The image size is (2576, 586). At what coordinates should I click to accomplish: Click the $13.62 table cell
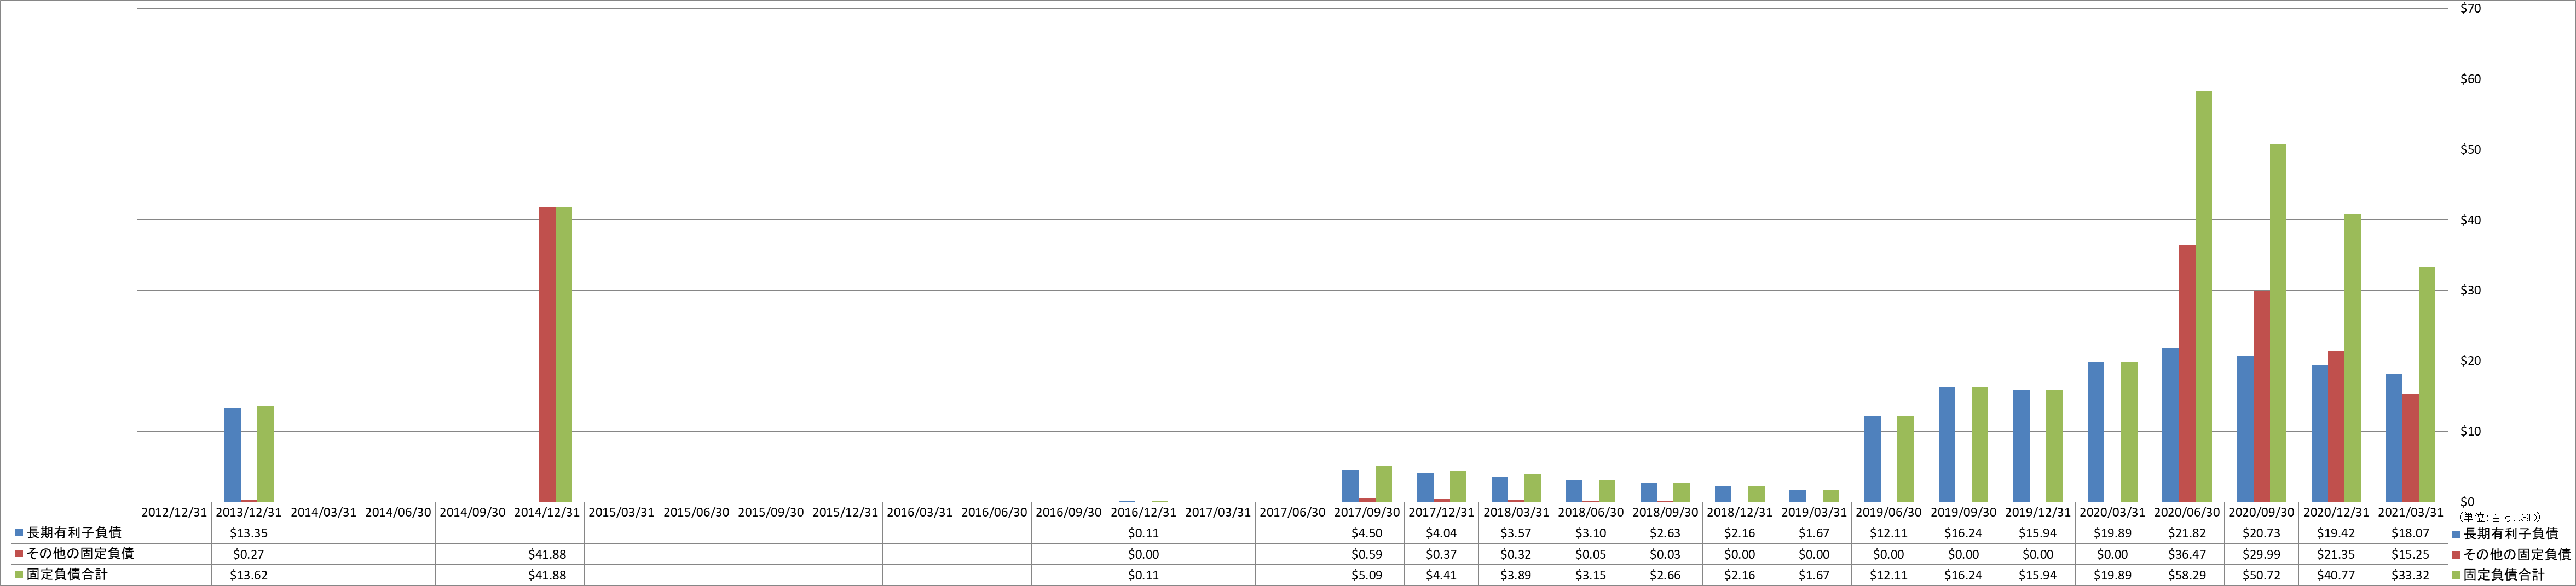coord(249,575)
